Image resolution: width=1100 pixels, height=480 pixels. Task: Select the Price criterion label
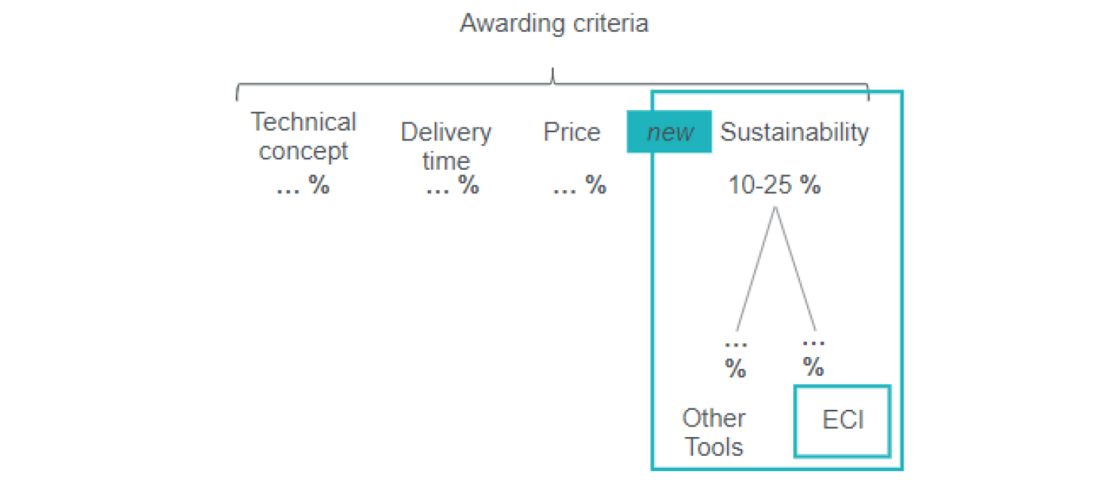click(572, 132)
